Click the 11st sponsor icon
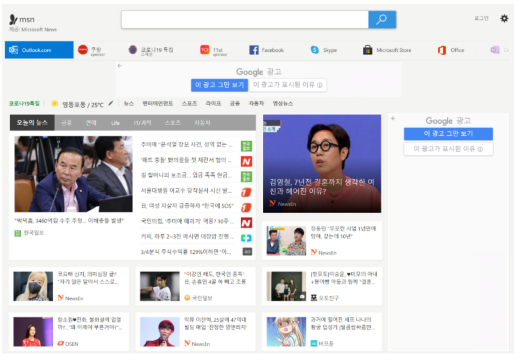The width and height of the screenshot is (517, 360). tap(205, 50)
